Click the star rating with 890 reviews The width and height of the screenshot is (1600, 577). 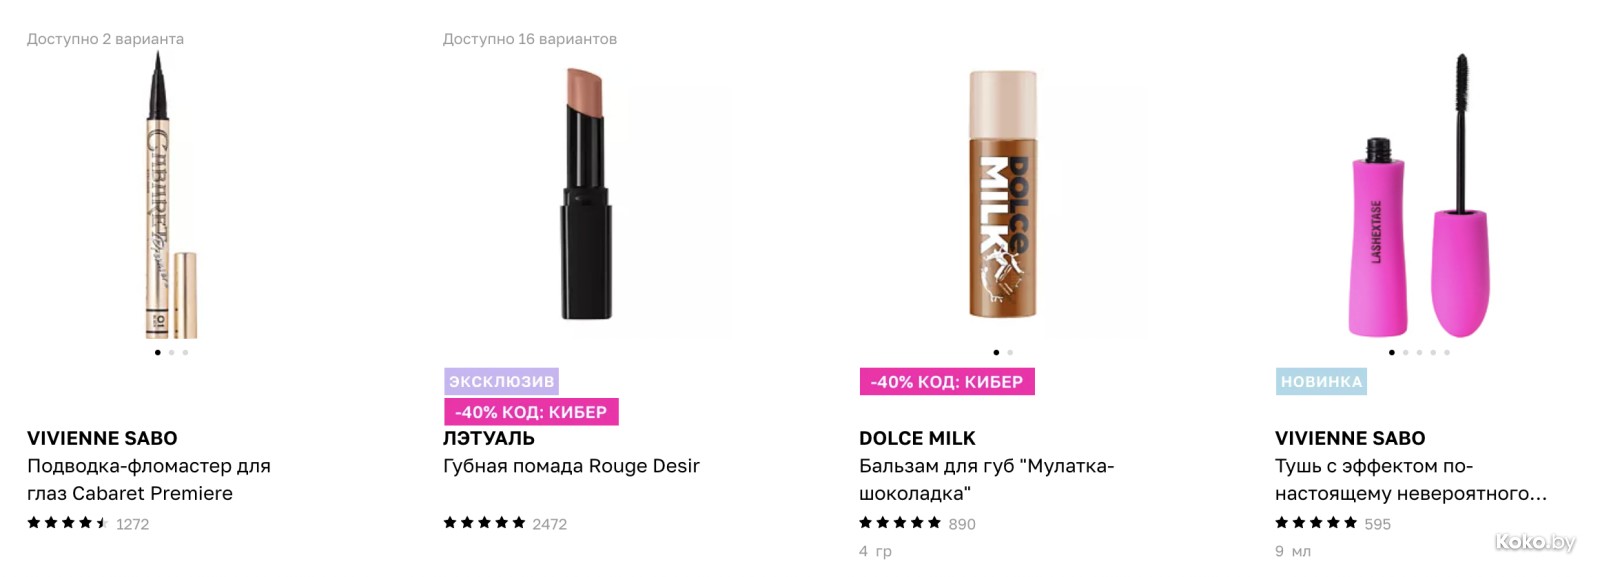tap(917, 523)
